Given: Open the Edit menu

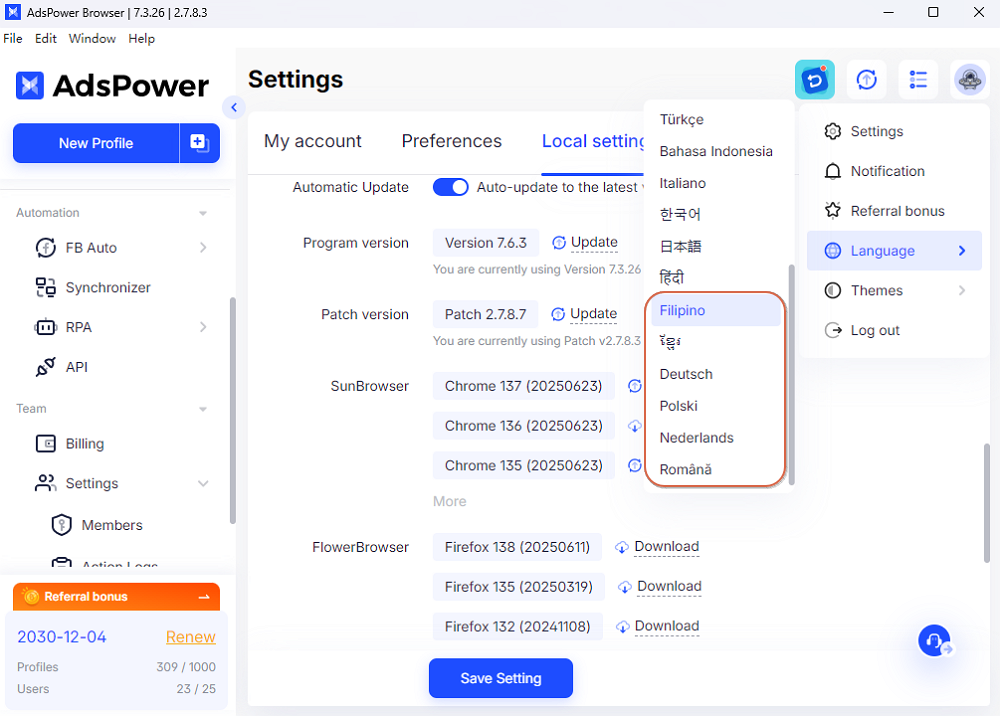Looking at the screenshot, I should point(46,38).
